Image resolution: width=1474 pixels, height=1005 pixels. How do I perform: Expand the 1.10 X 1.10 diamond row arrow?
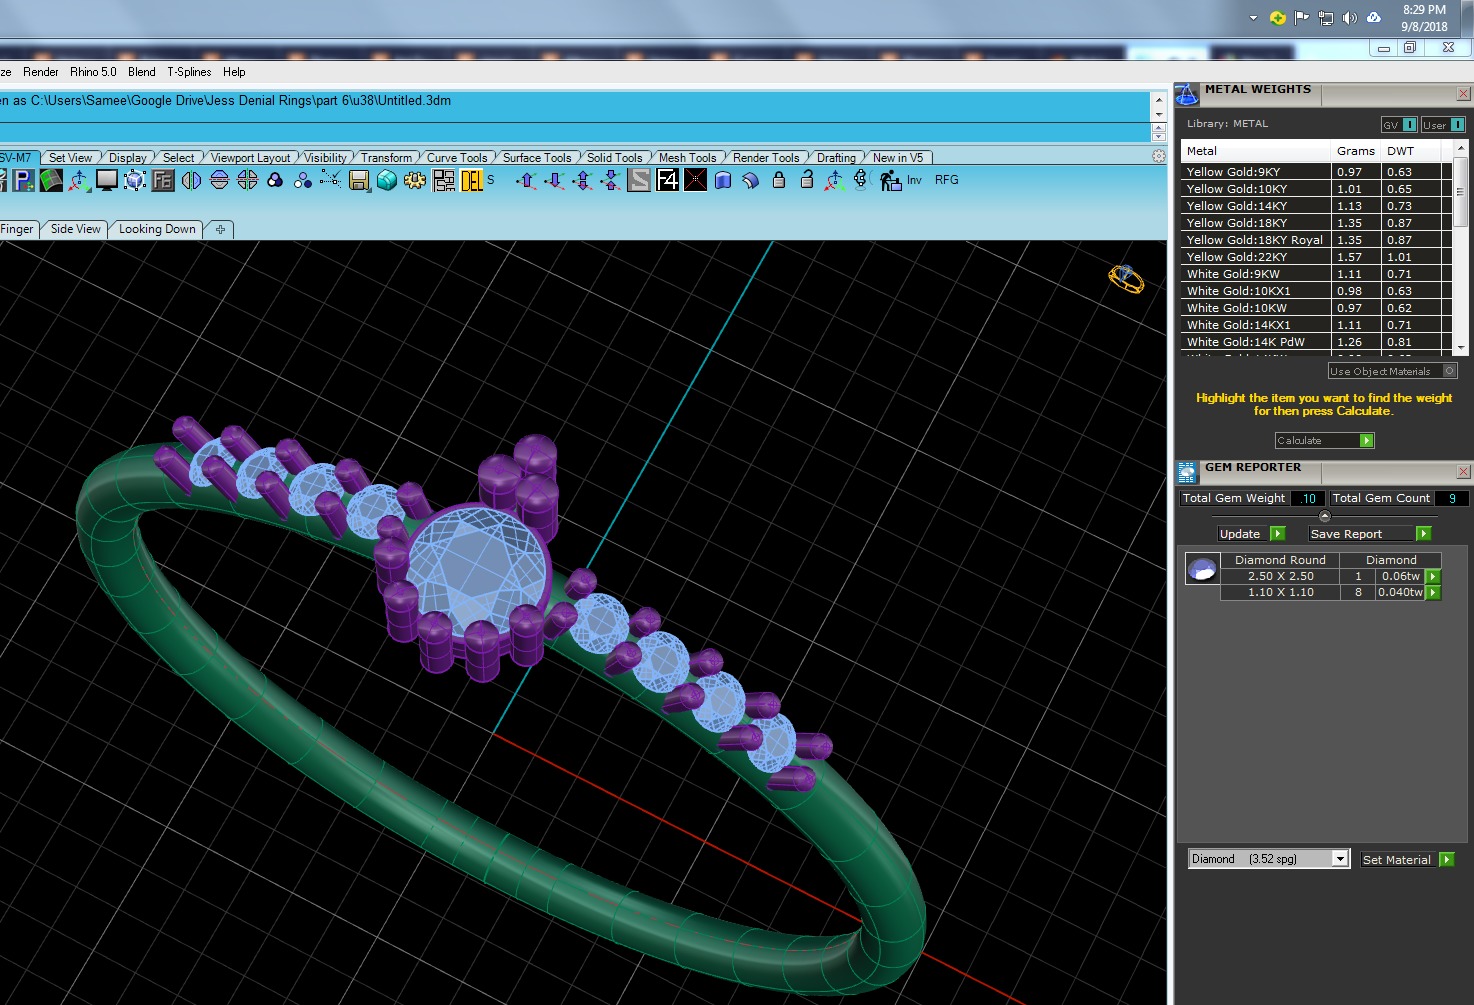pyautogui.click(x=1433, y=592)
